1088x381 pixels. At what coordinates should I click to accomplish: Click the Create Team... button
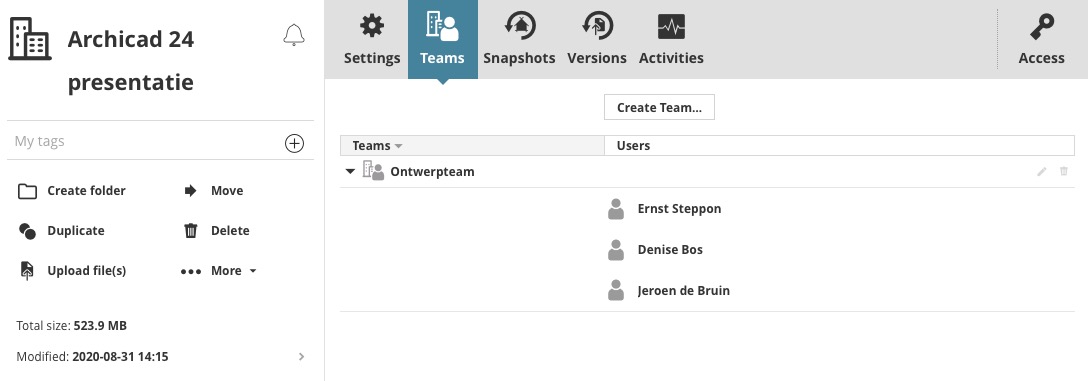pyautogui.click(x=659, y=108)
